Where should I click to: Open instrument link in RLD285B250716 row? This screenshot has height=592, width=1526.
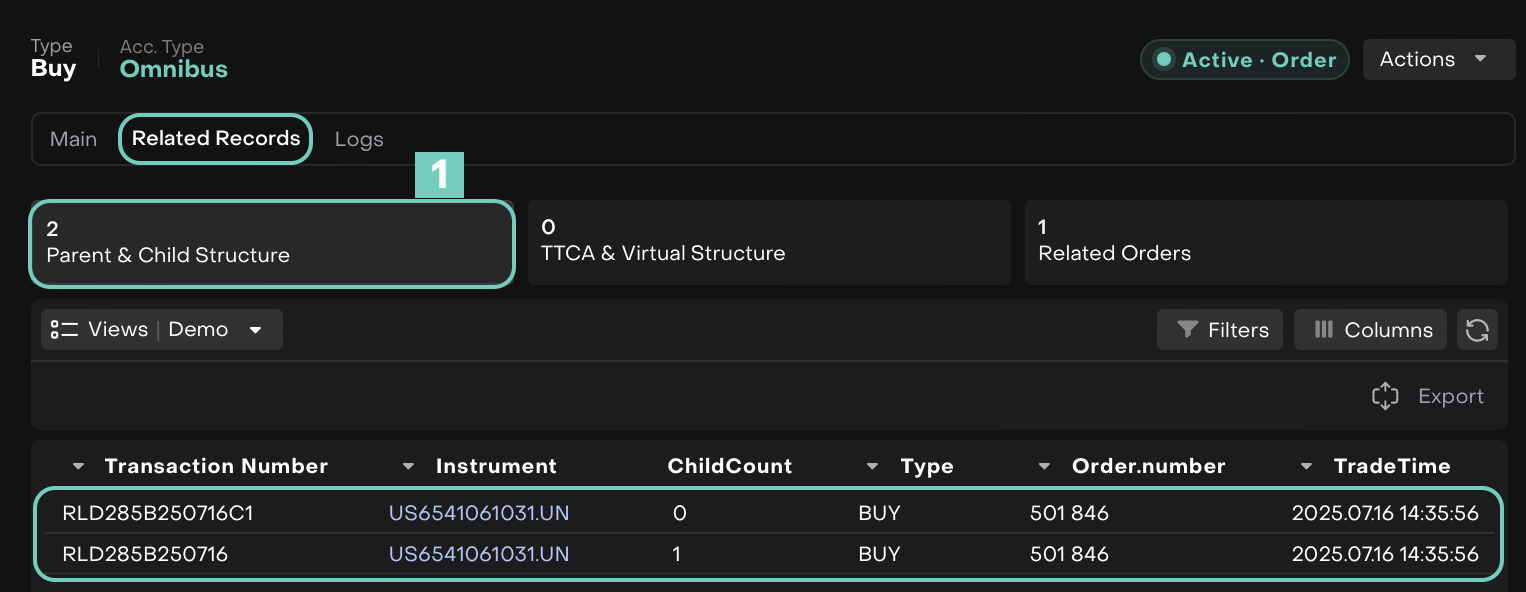tap(479, 554)
